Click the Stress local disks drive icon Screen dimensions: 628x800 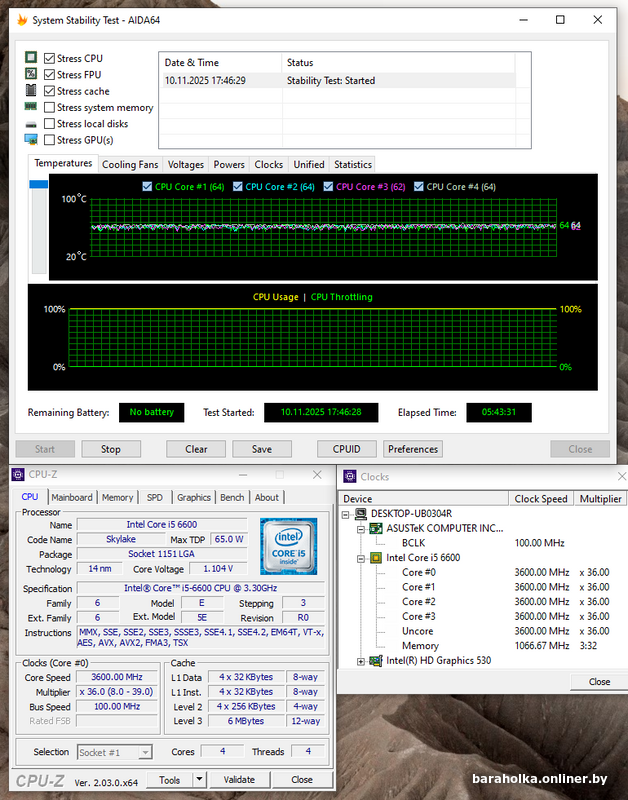point(31,124)
